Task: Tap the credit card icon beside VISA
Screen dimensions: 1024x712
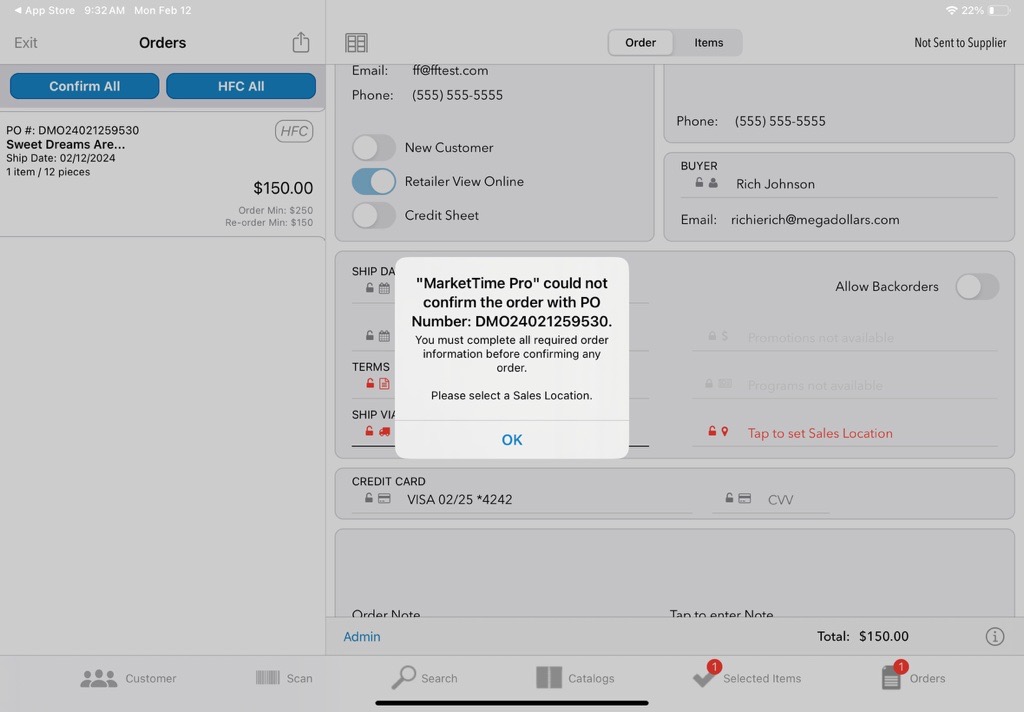Action: [384, 498]
